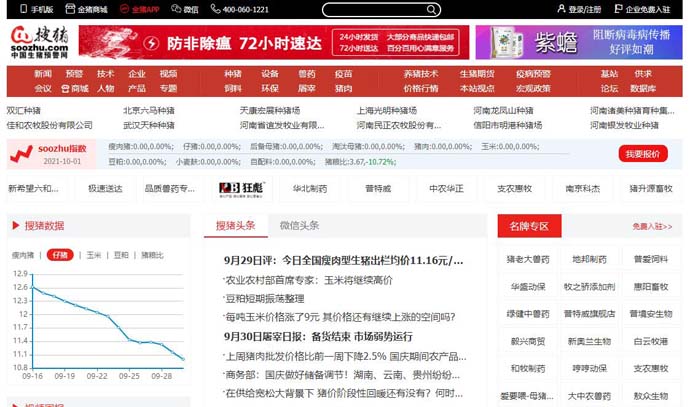
Task: Open article 9月30日屠宰日报
Action: click(x=318, y=337)
